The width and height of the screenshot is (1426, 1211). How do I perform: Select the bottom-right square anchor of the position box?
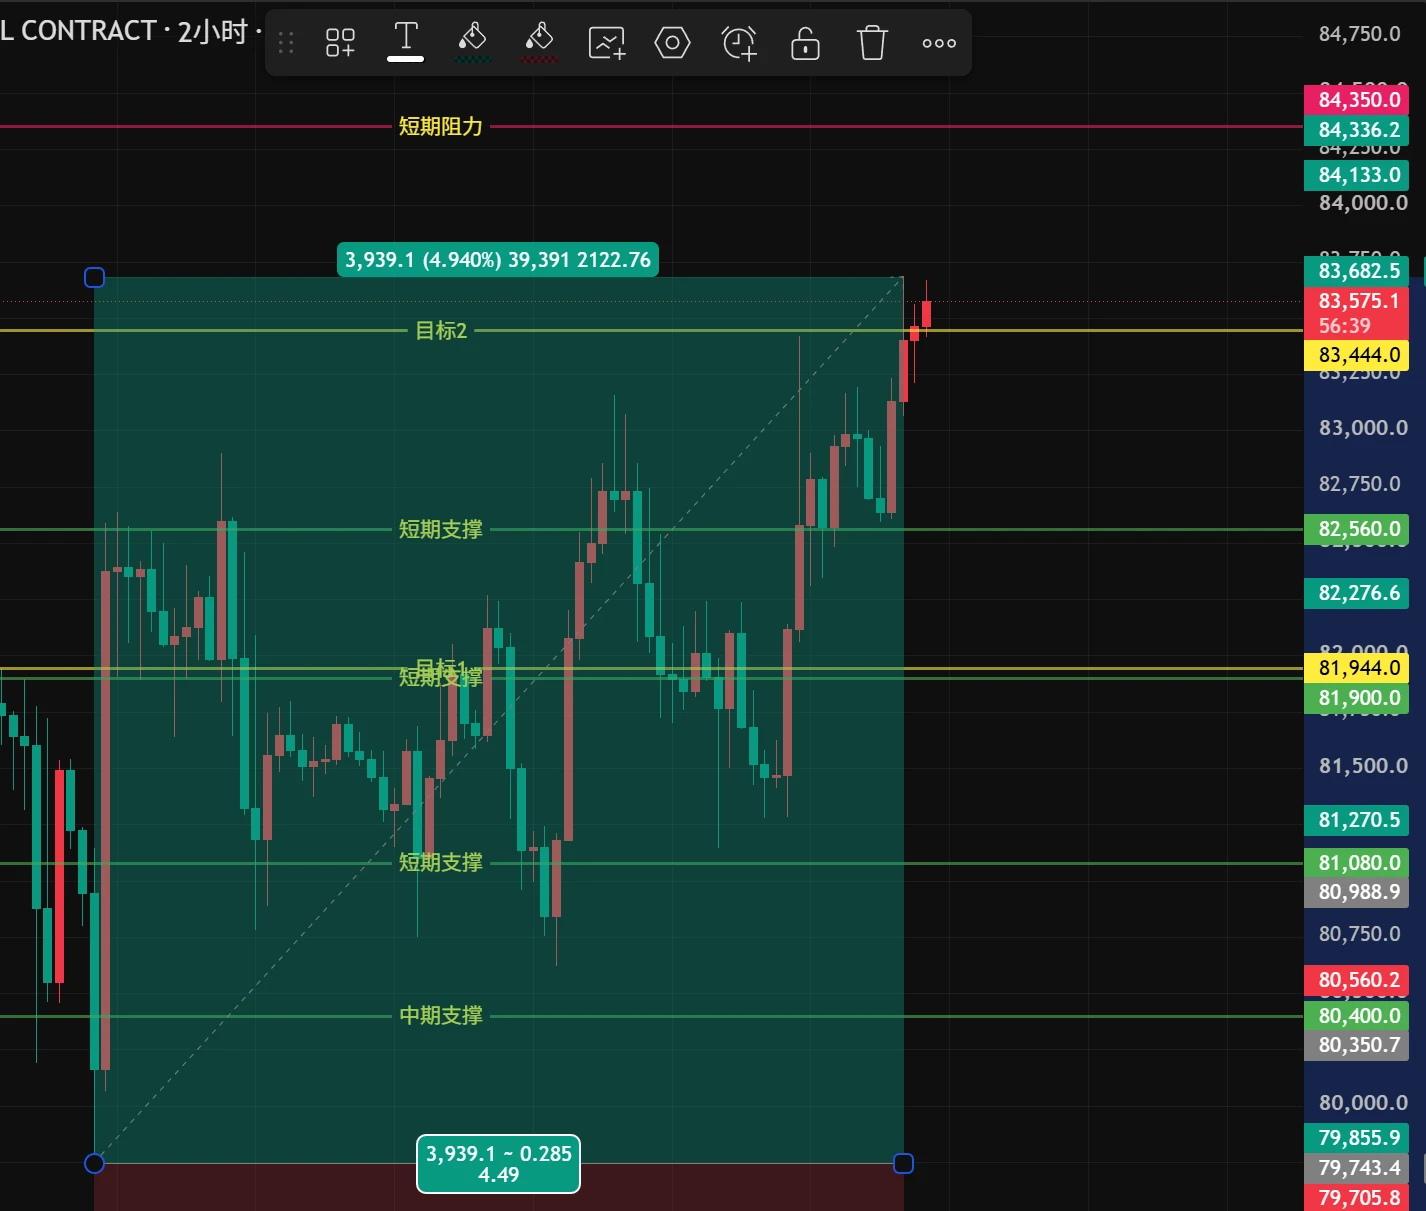pos(903,1163)
